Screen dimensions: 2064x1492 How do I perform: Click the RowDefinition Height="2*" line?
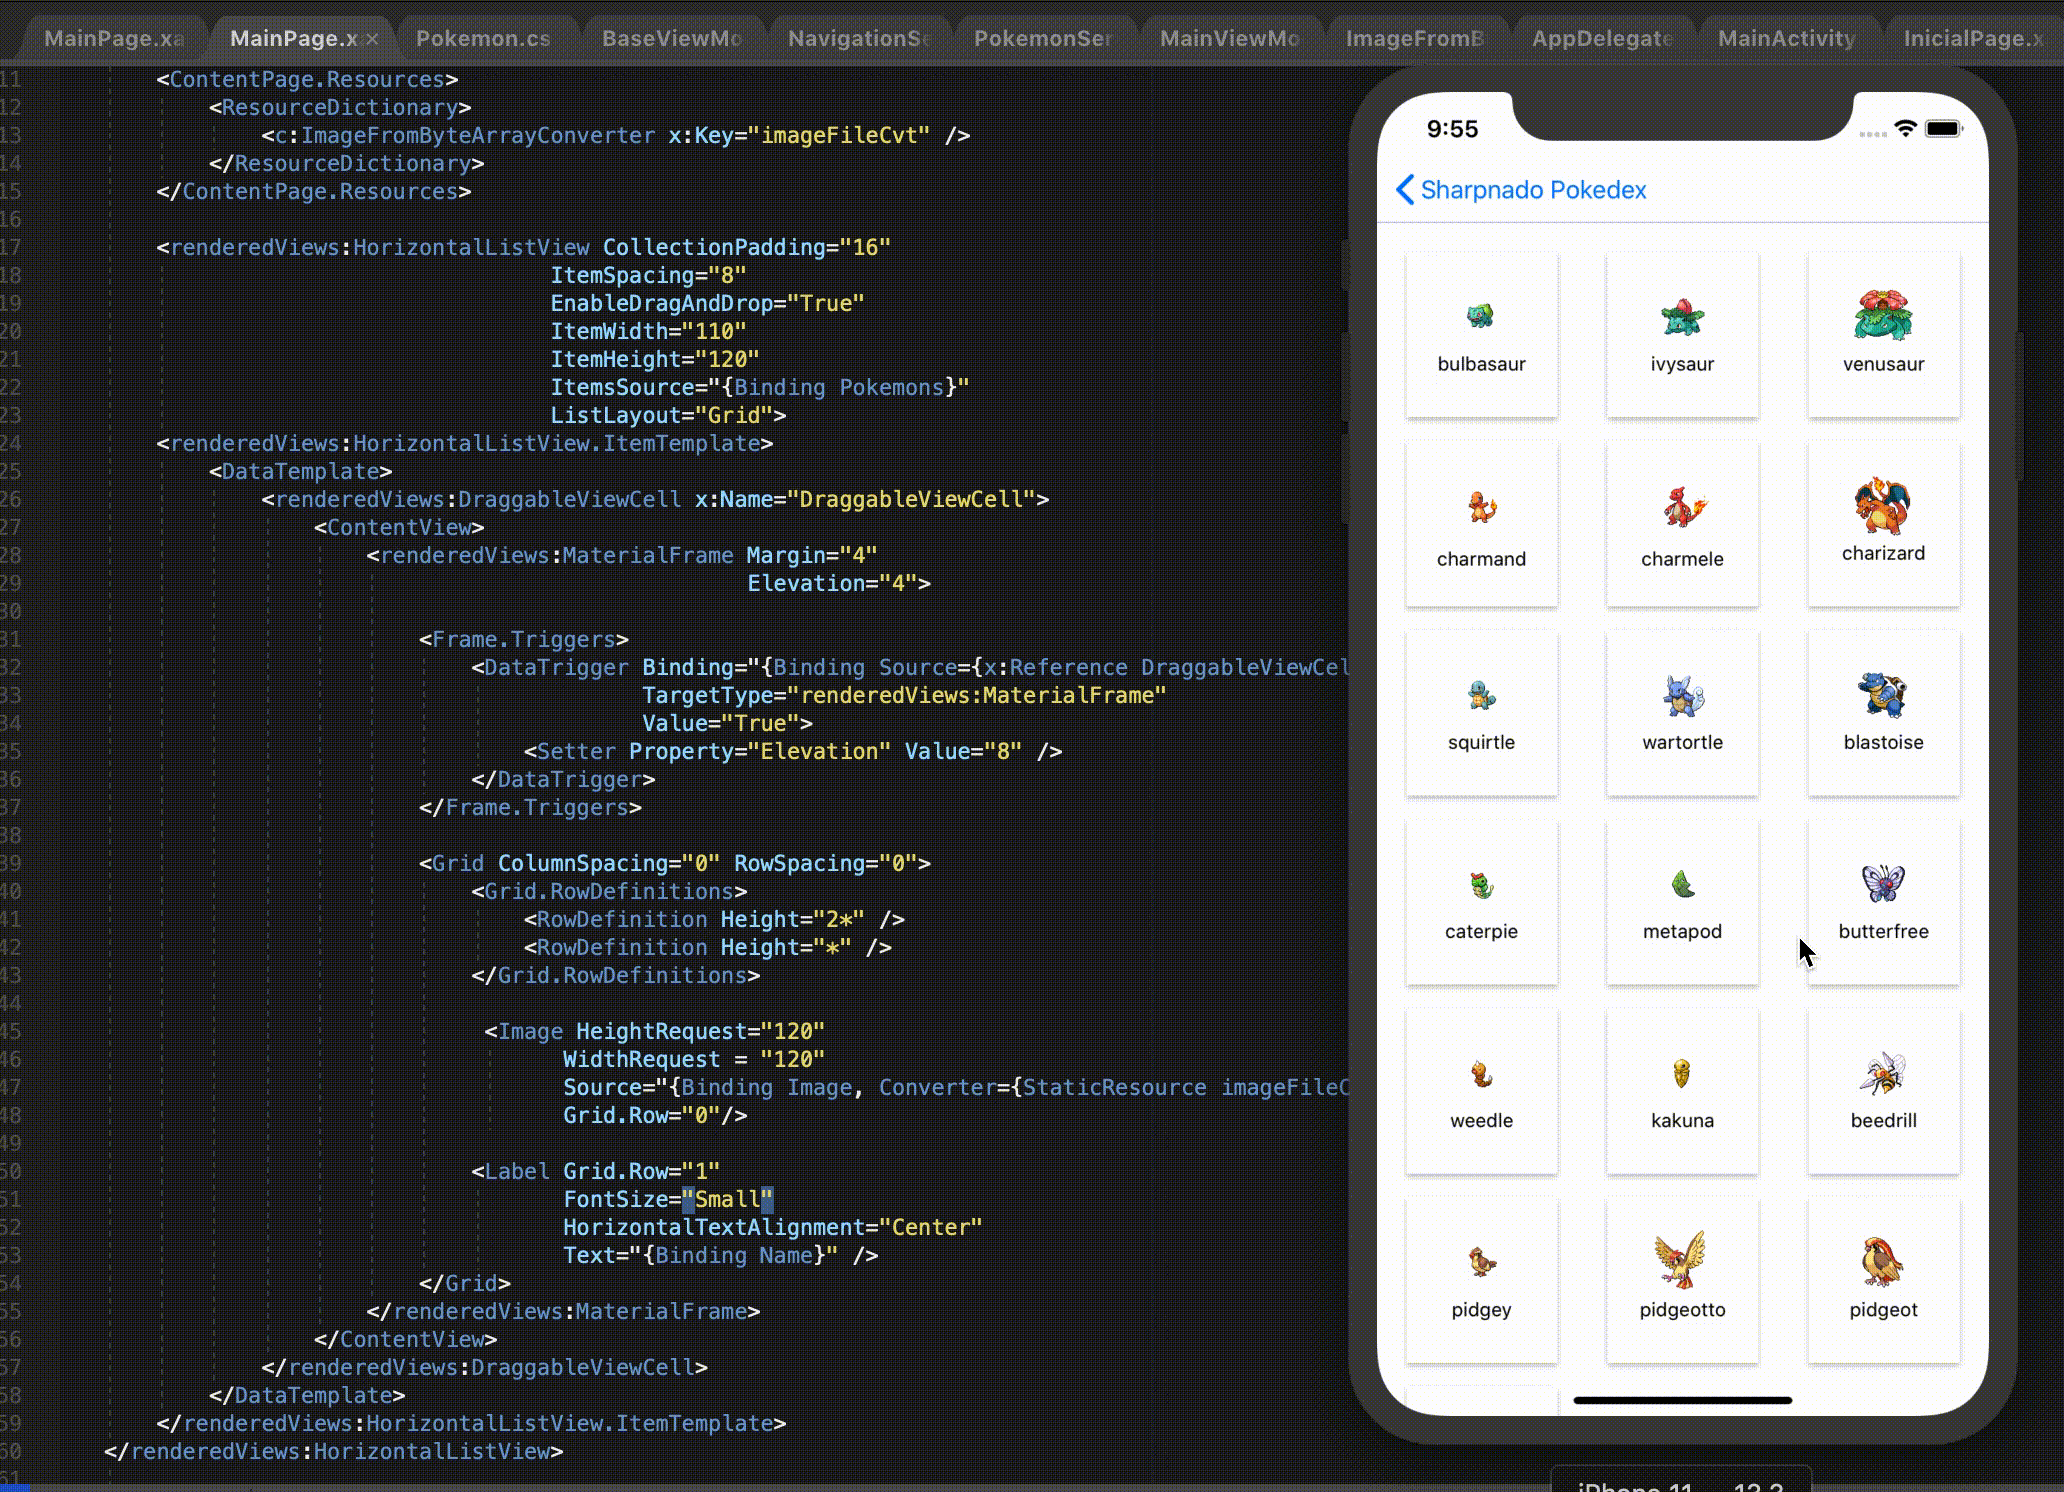[x=714, y=919]
